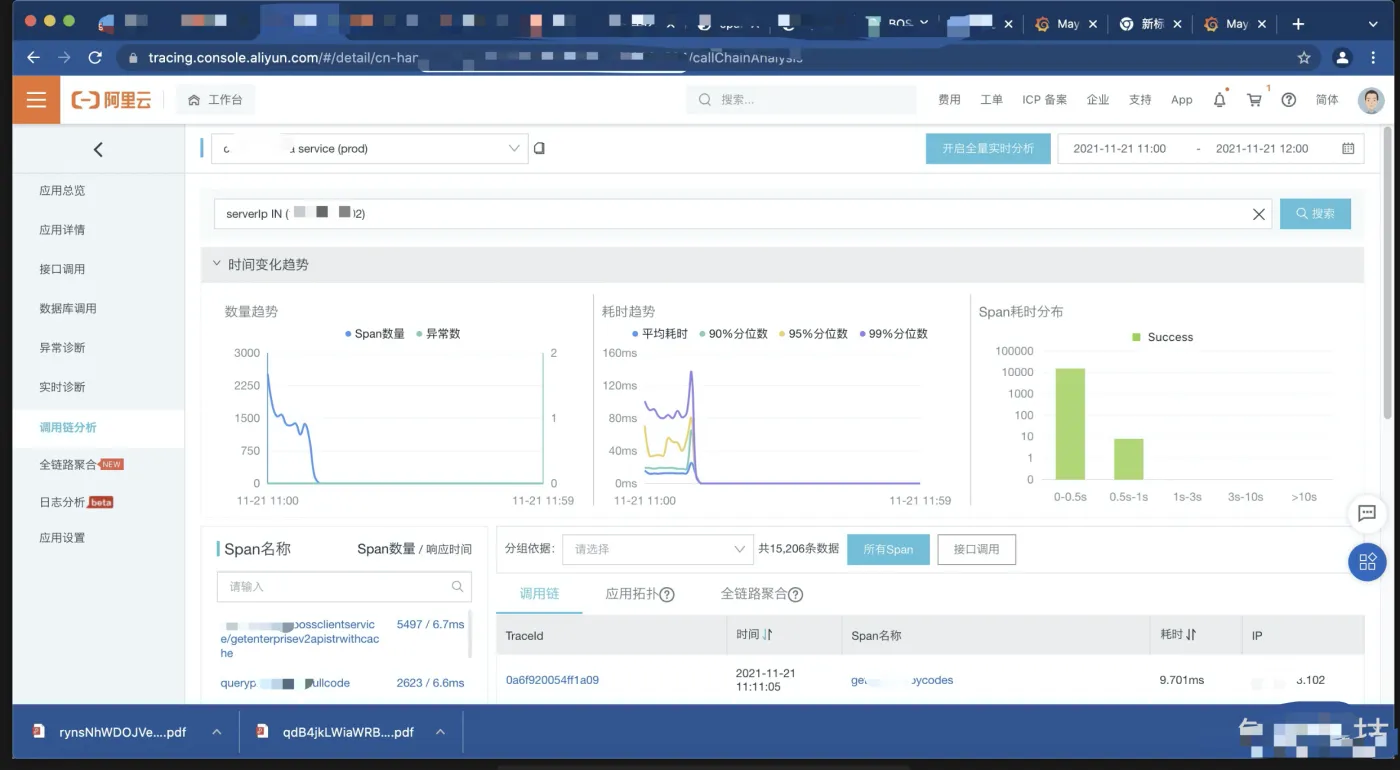
Task: Open menu for rynsNhWDOJVe....pdf download
Action: tap(216, 732)
